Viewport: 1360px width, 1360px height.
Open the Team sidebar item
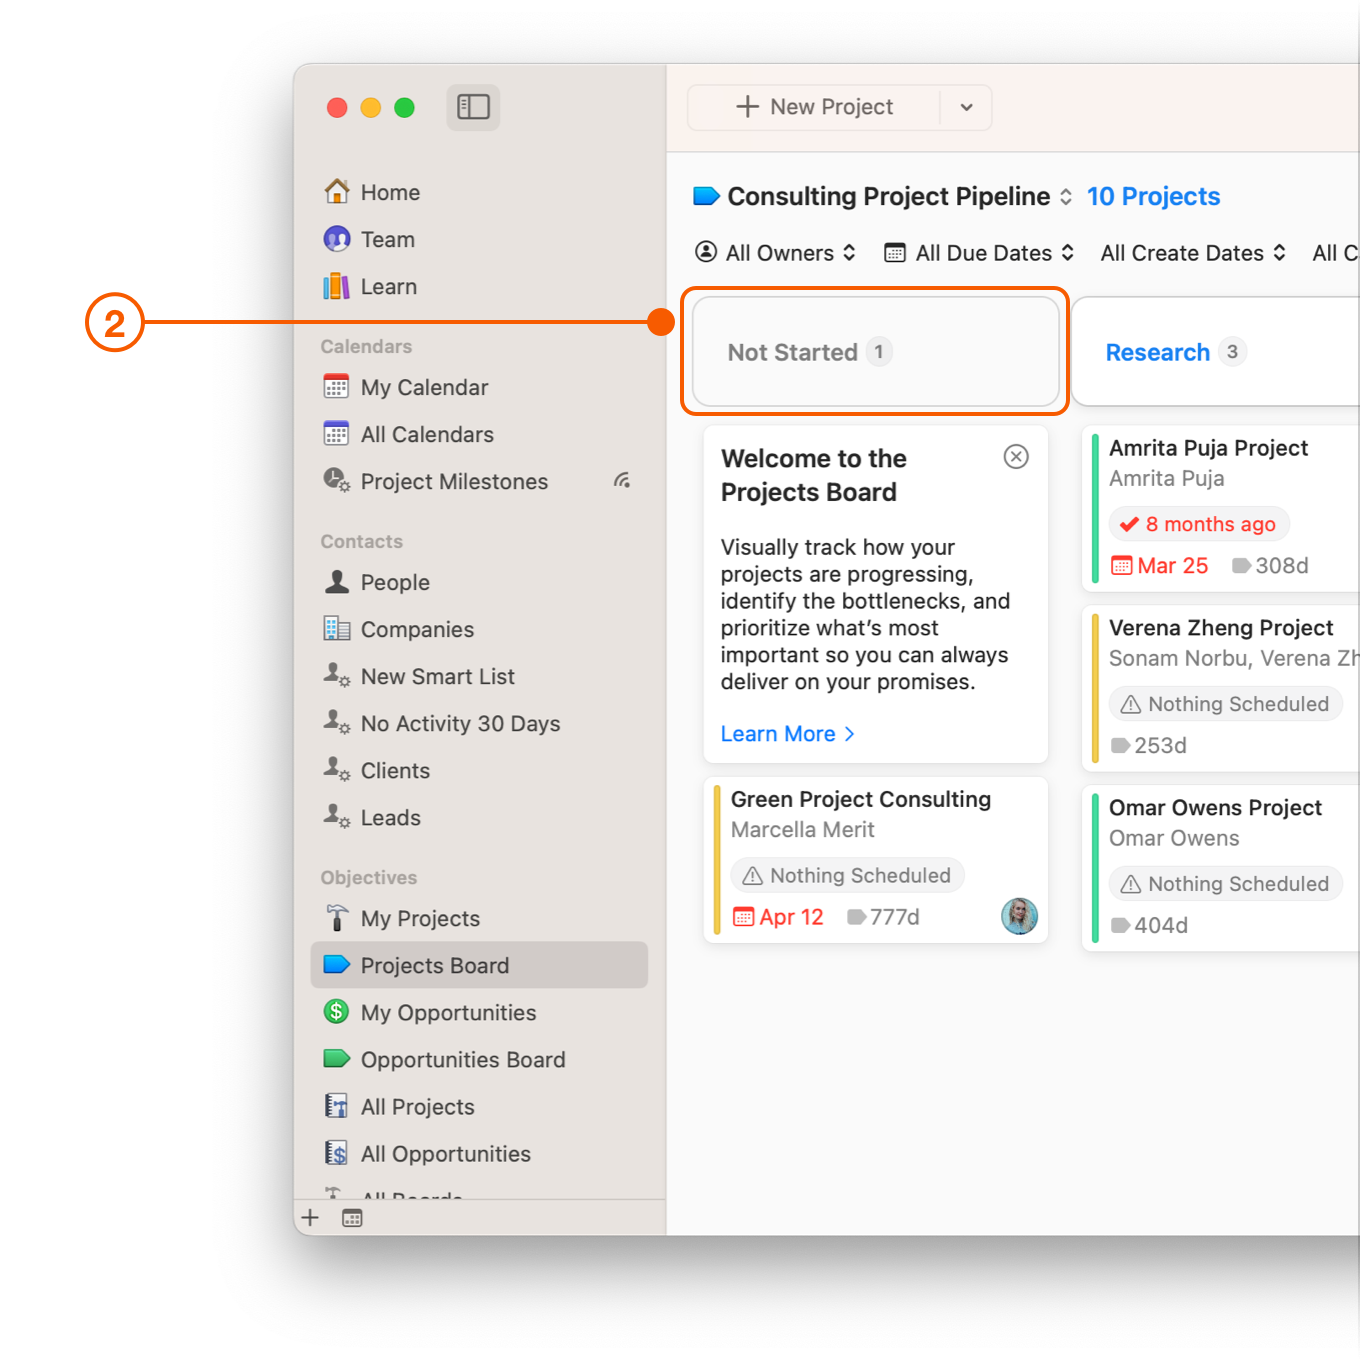[x=479, y=239]
